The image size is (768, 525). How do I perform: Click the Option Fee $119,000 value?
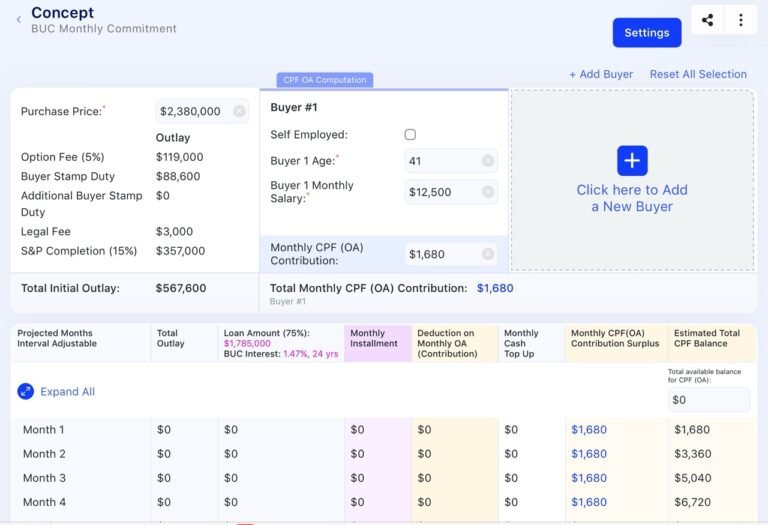(179, 157)
